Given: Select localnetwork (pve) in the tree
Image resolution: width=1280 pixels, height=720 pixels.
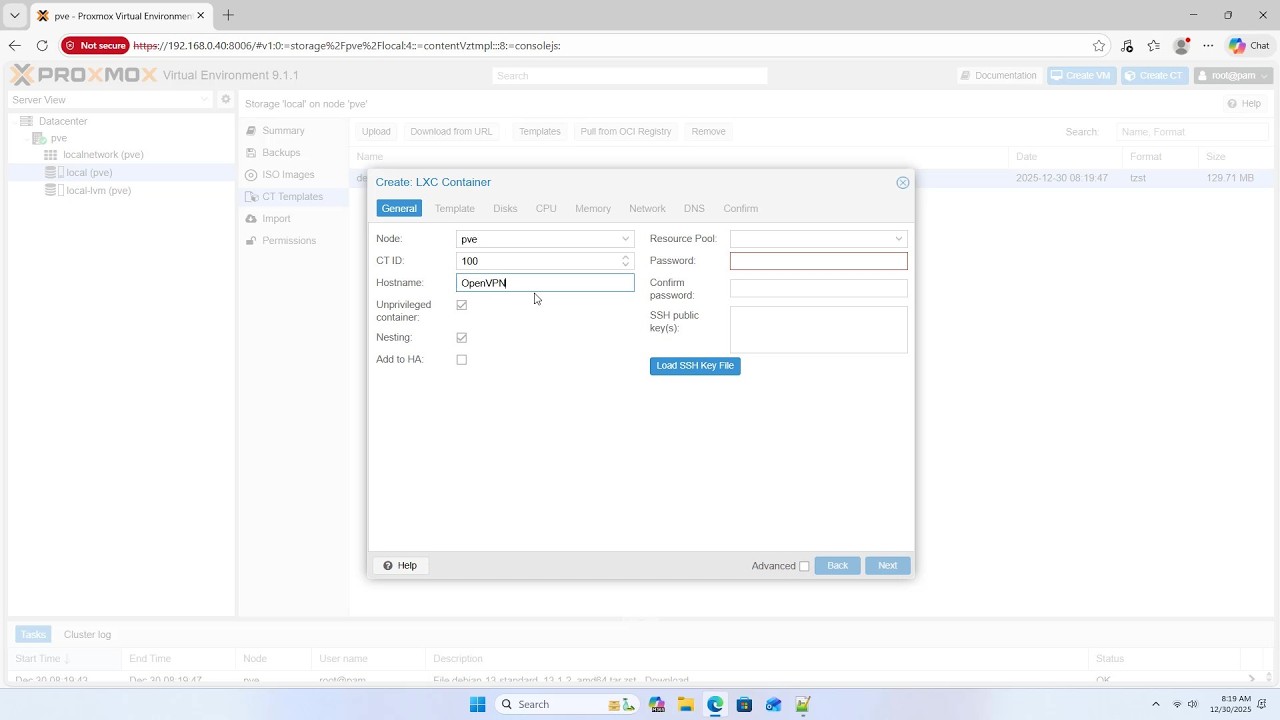Looking at the screenshot, I should 103,155.
